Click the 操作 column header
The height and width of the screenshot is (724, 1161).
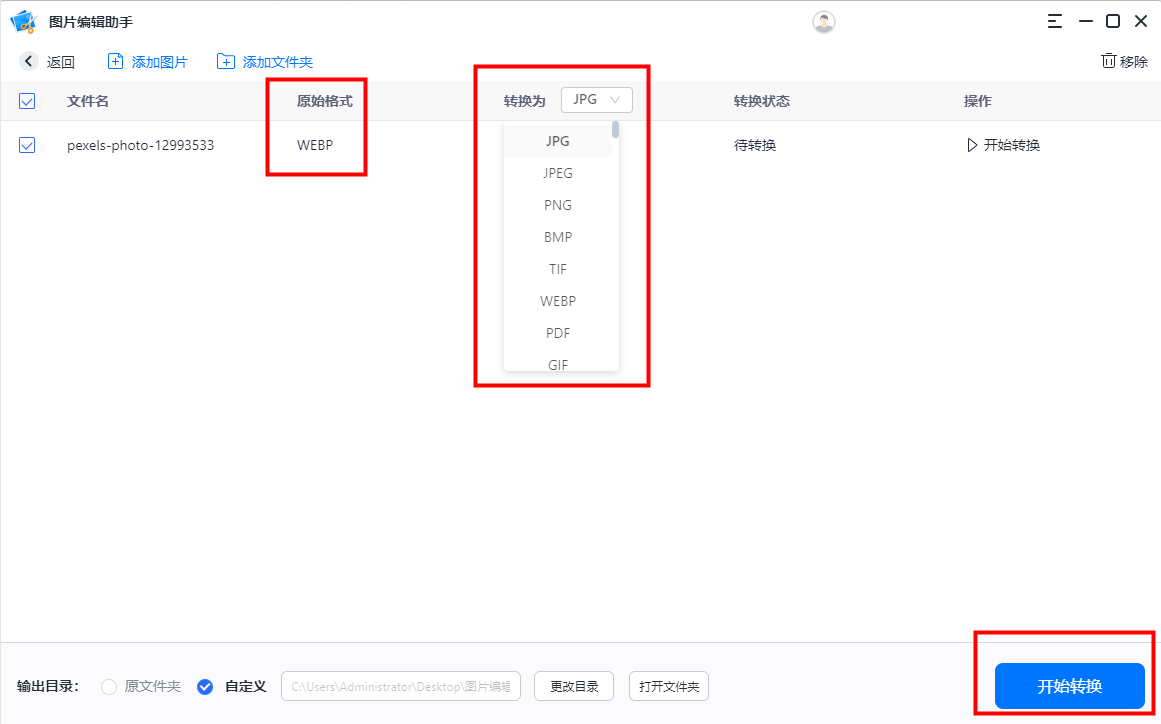pos(977,101)
